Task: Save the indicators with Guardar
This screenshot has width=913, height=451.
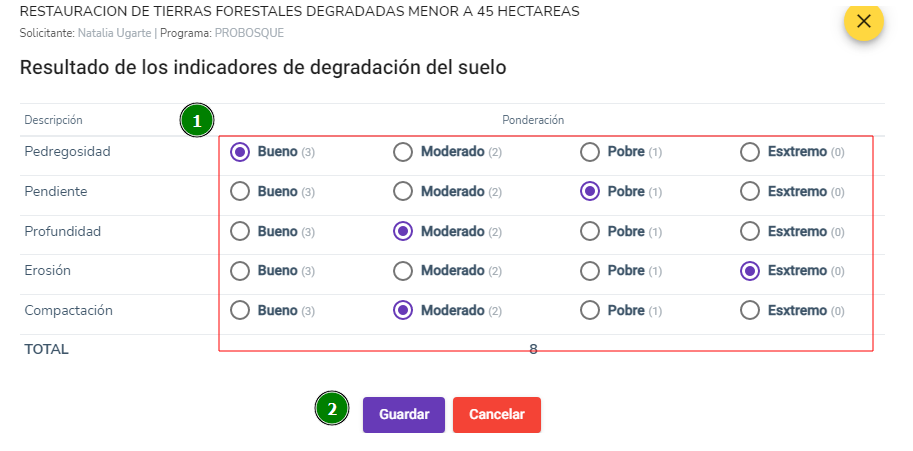Action: 404,415
